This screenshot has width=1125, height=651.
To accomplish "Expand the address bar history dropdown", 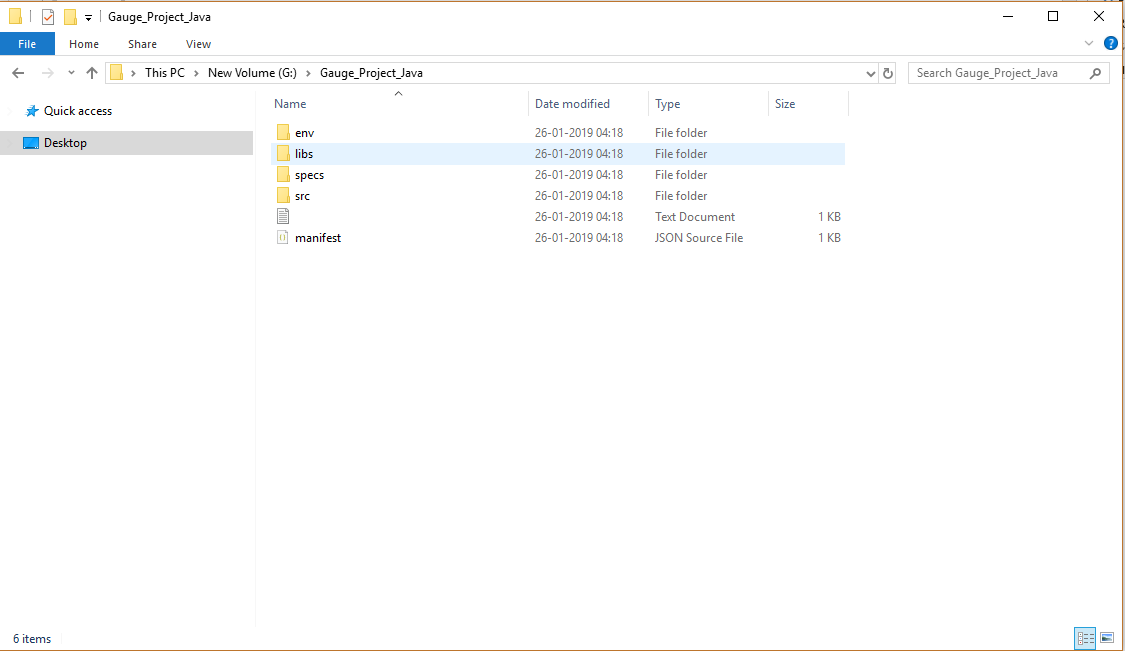I will (870, 73).
